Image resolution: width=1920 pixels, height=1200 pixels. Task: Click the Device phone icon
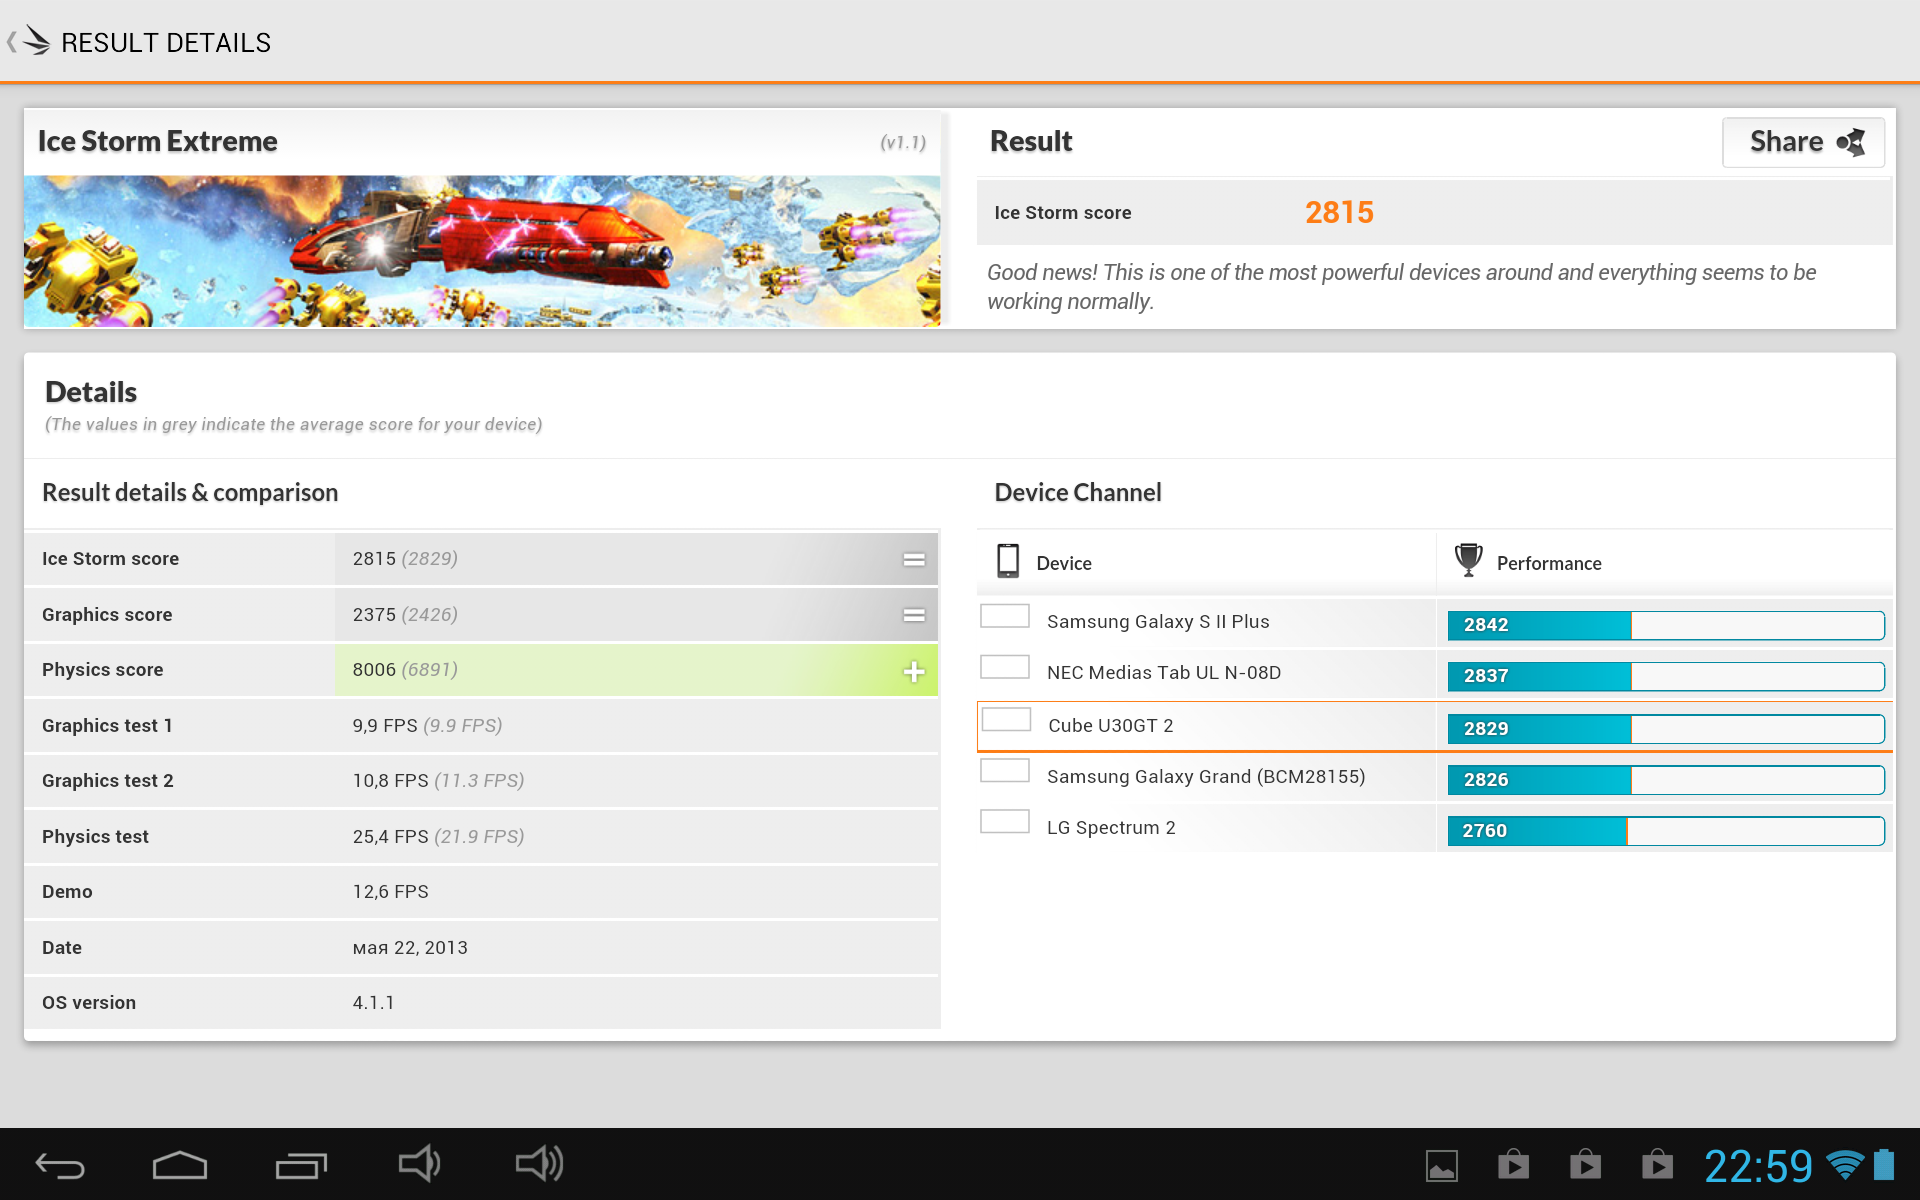(1008, 561)
